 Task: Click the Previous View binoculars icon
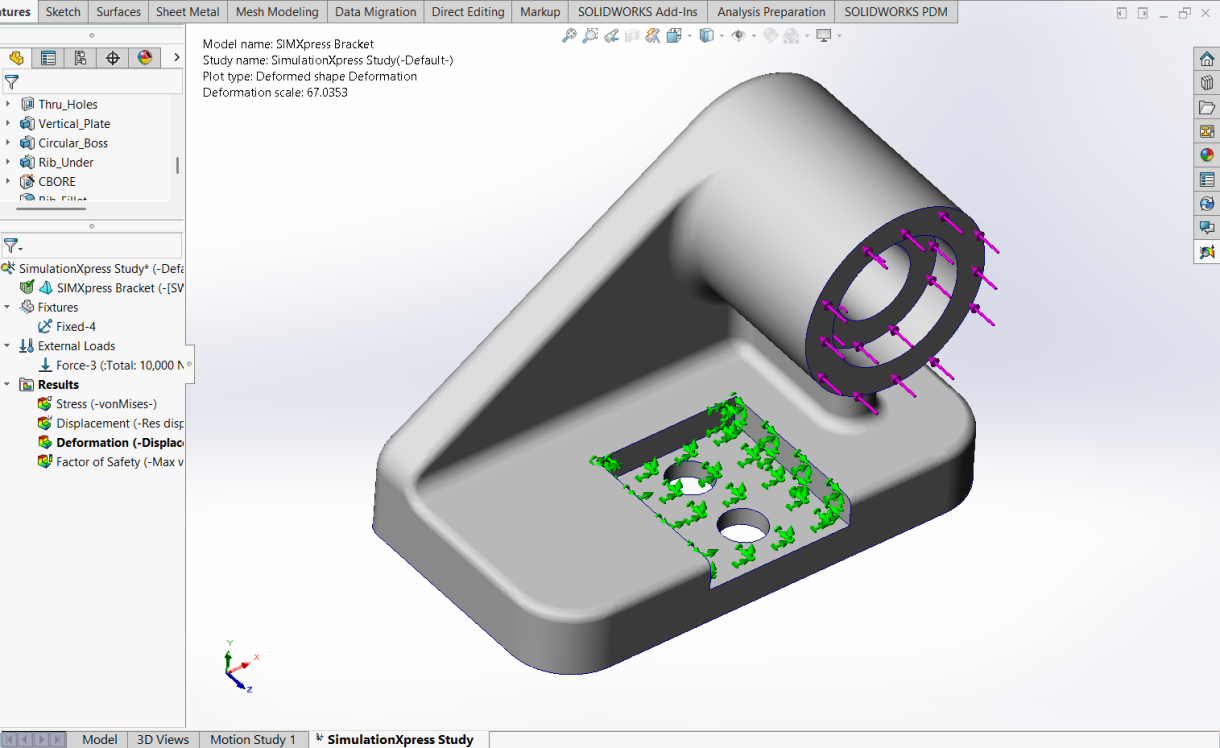pos(613,35)
